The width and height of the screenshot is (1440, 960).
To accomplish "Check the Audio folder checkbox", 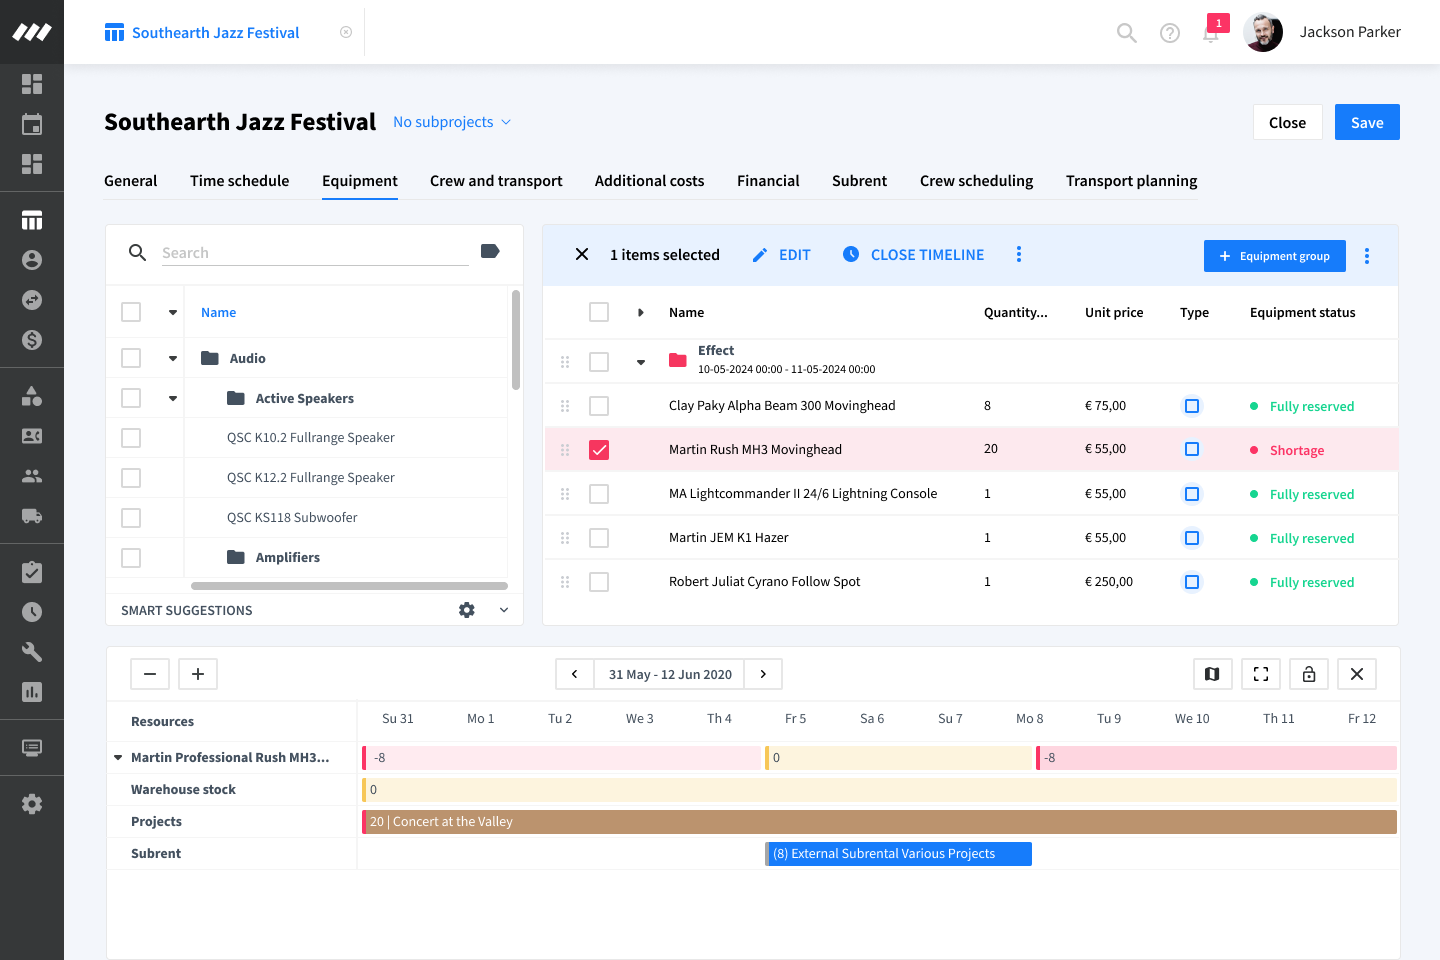I will 131,358.
